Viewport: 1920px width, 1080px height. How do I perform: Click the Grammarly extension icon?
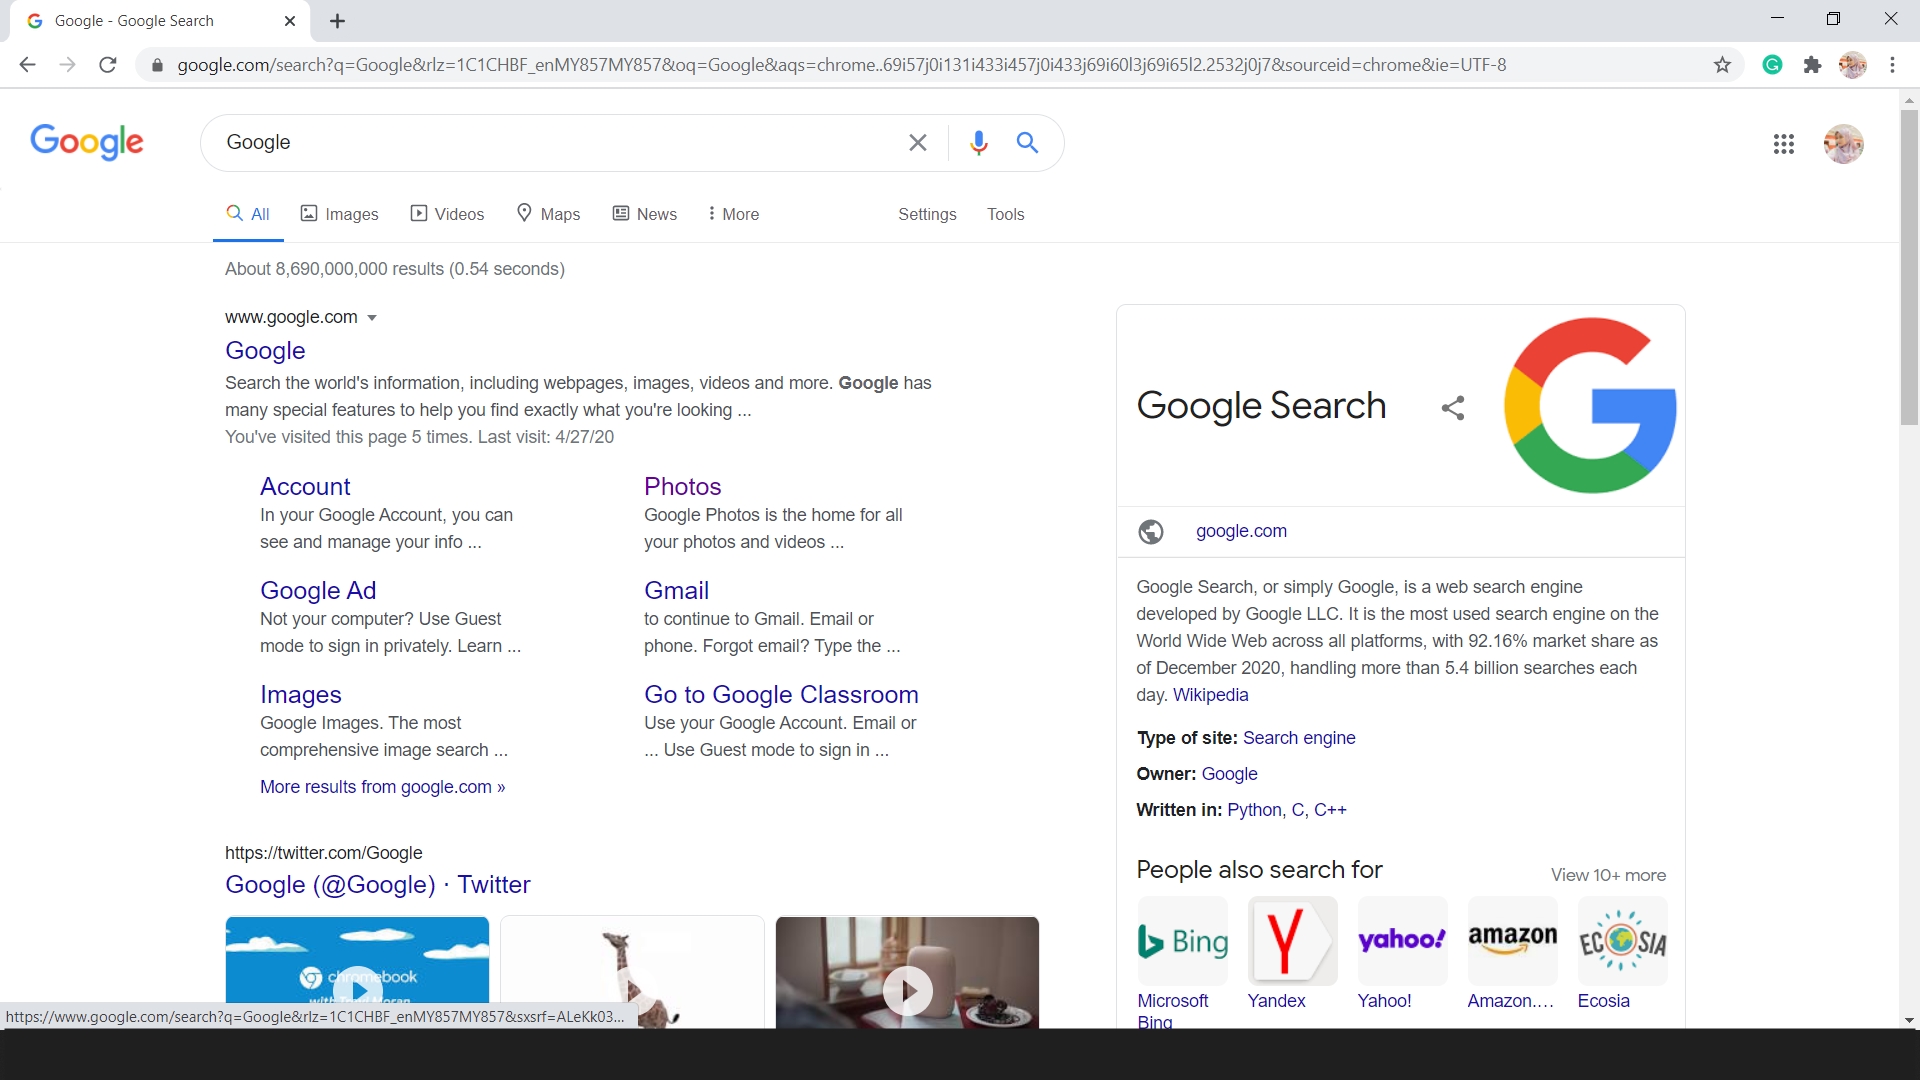point(1772,65)
